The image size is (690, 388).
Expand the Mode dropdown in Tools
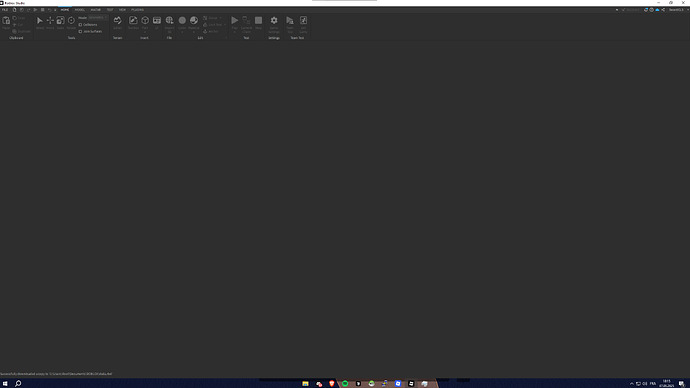click(98, 18)
